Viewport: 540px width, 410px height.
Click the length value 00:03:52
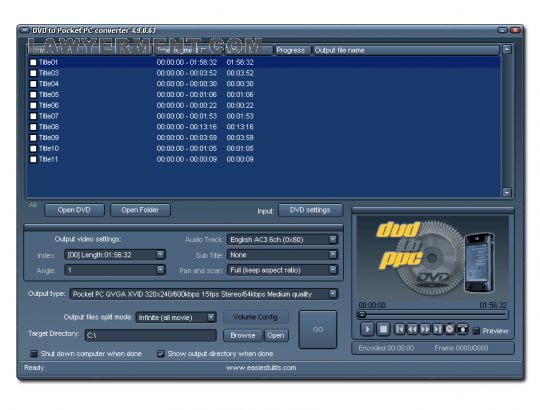coord(240,73)
